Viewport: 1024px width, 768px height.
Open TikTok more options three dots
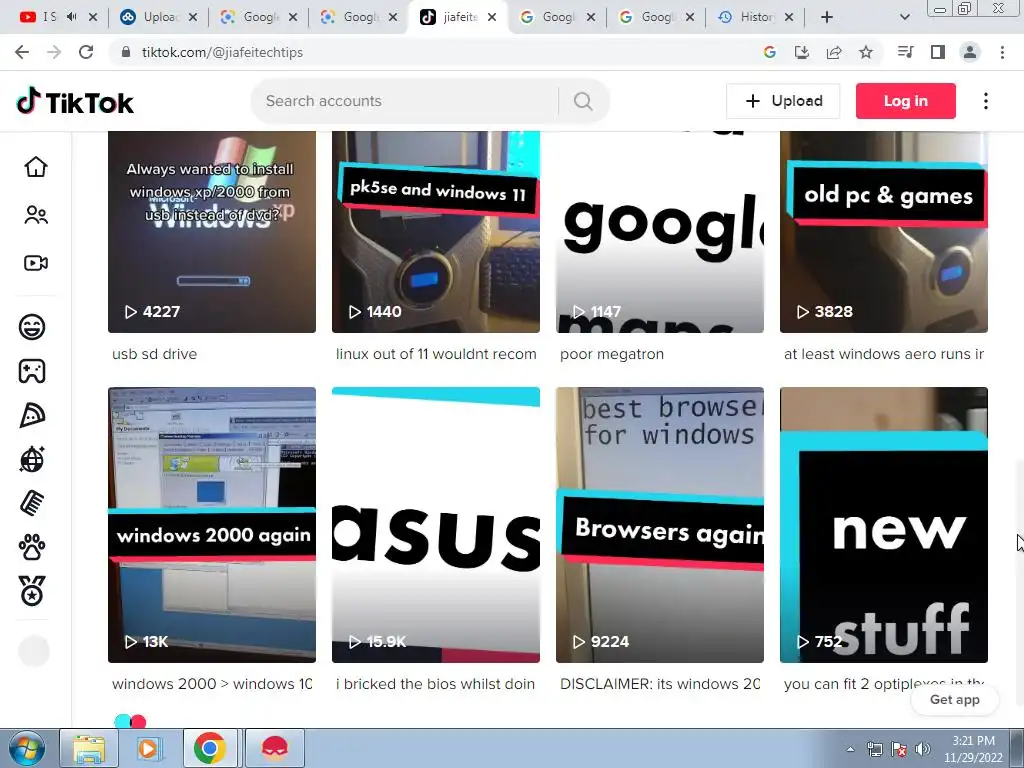point(985,101)
